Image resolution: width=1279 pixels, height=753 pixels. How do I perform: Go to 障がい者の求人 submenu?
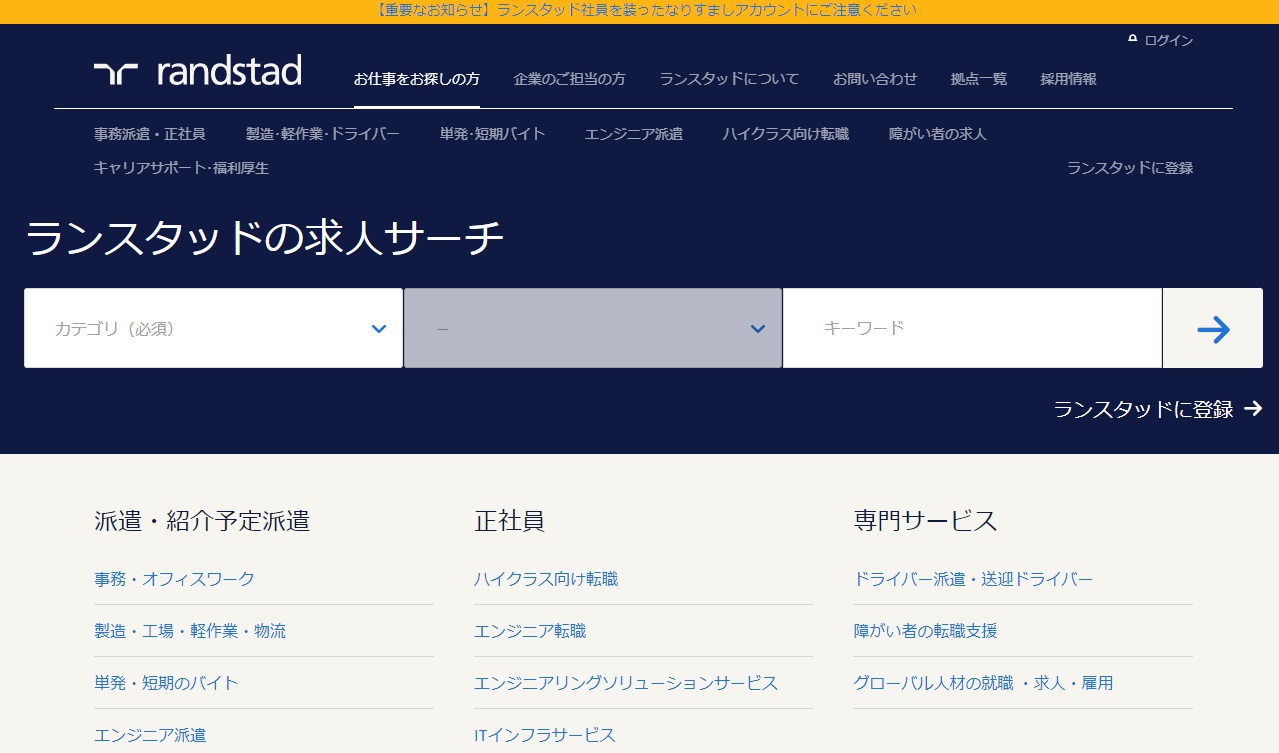[x=938, y=134]
